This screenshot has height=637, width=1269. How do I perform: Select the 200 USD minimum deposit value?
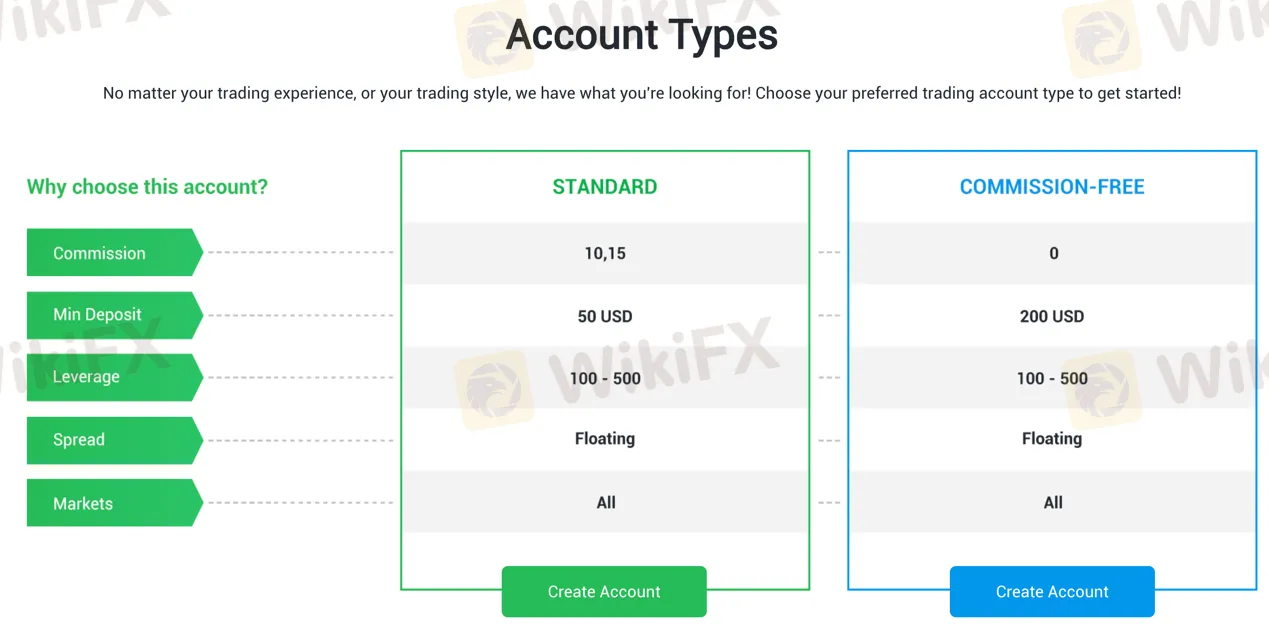pyautogui.click(x=1052, y=316)
